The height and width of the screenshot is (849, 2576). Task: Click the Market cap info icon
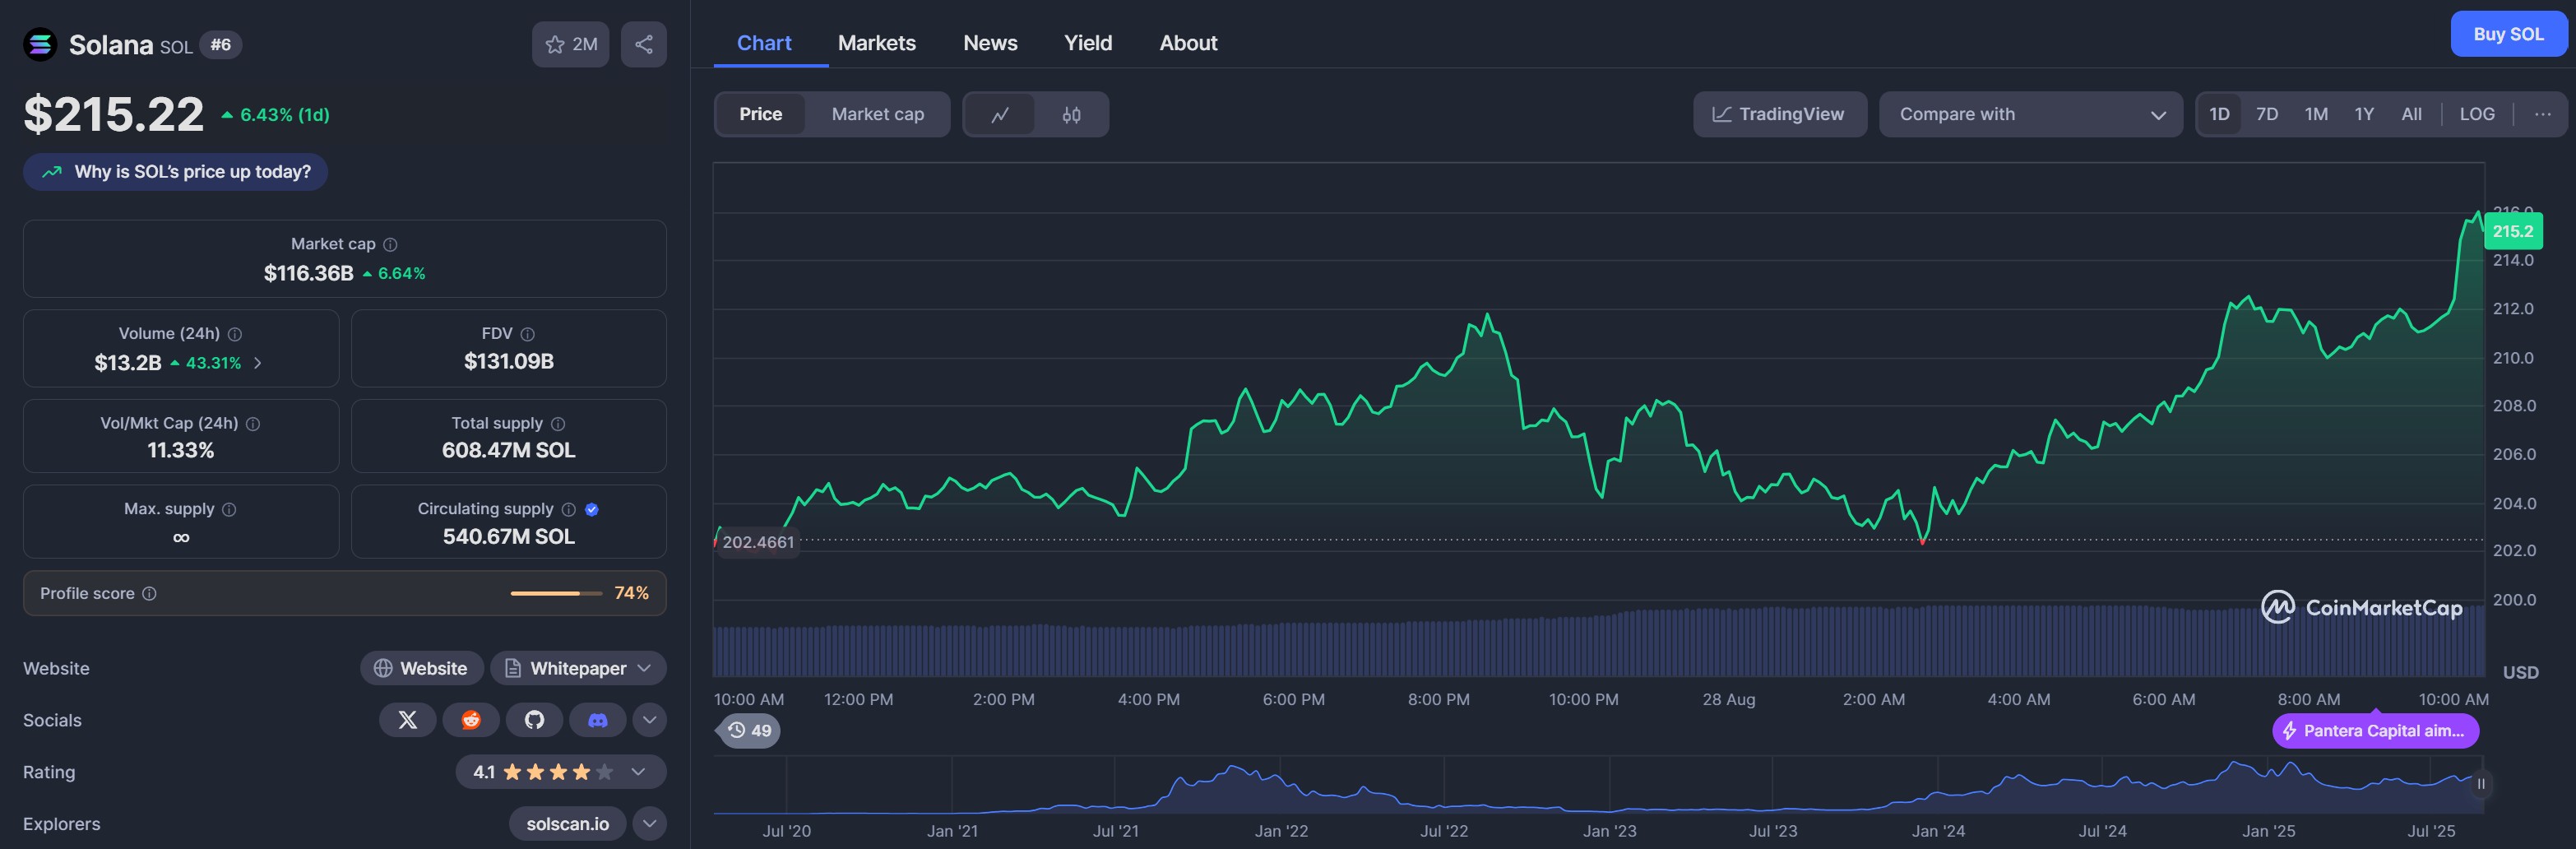click(391, 245)
